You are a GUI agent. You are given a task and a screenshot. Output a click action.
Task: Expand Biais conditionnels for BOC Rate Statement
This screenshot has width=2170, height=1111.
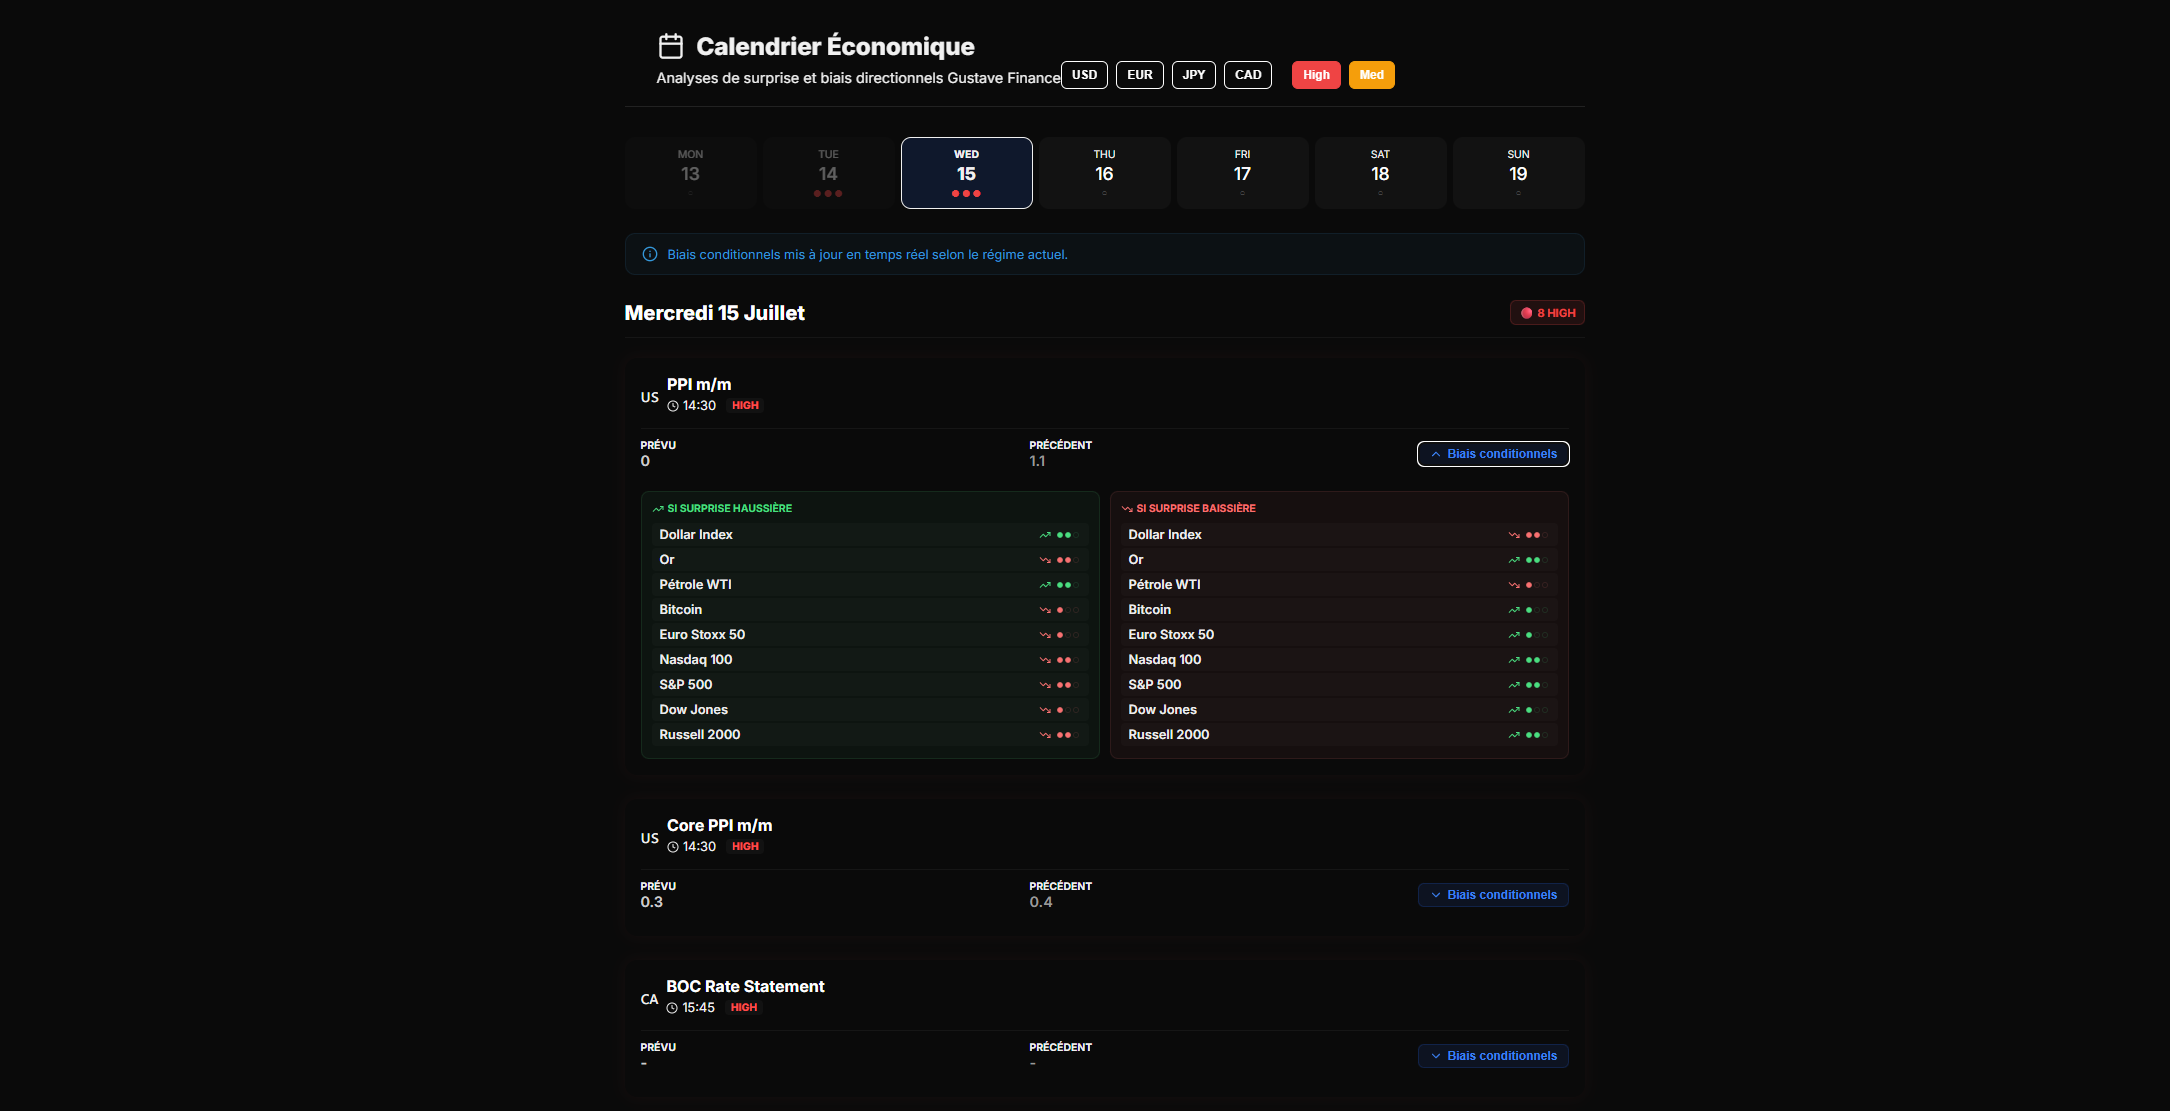(x=1493, y=1056)
